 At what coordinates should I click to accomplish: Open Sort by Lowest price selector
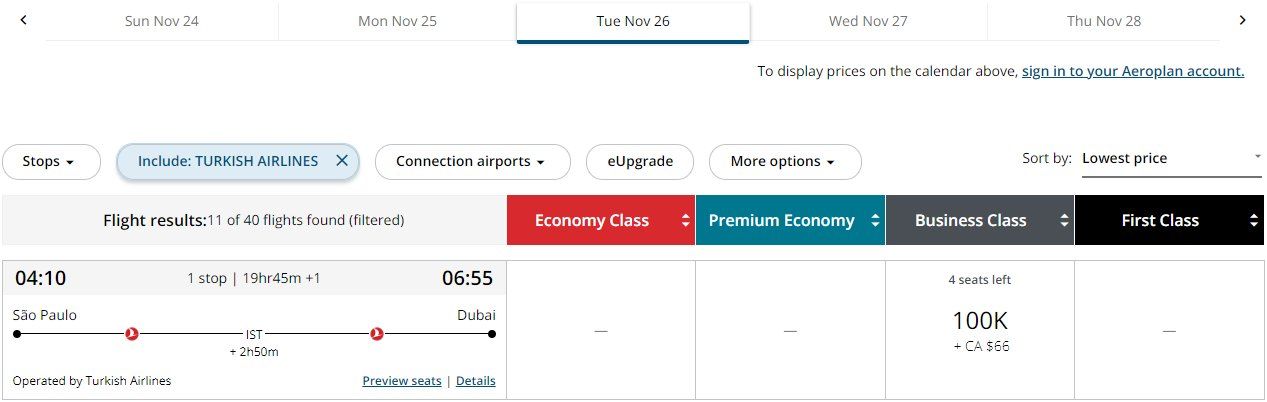click(x=1170, y=159)
